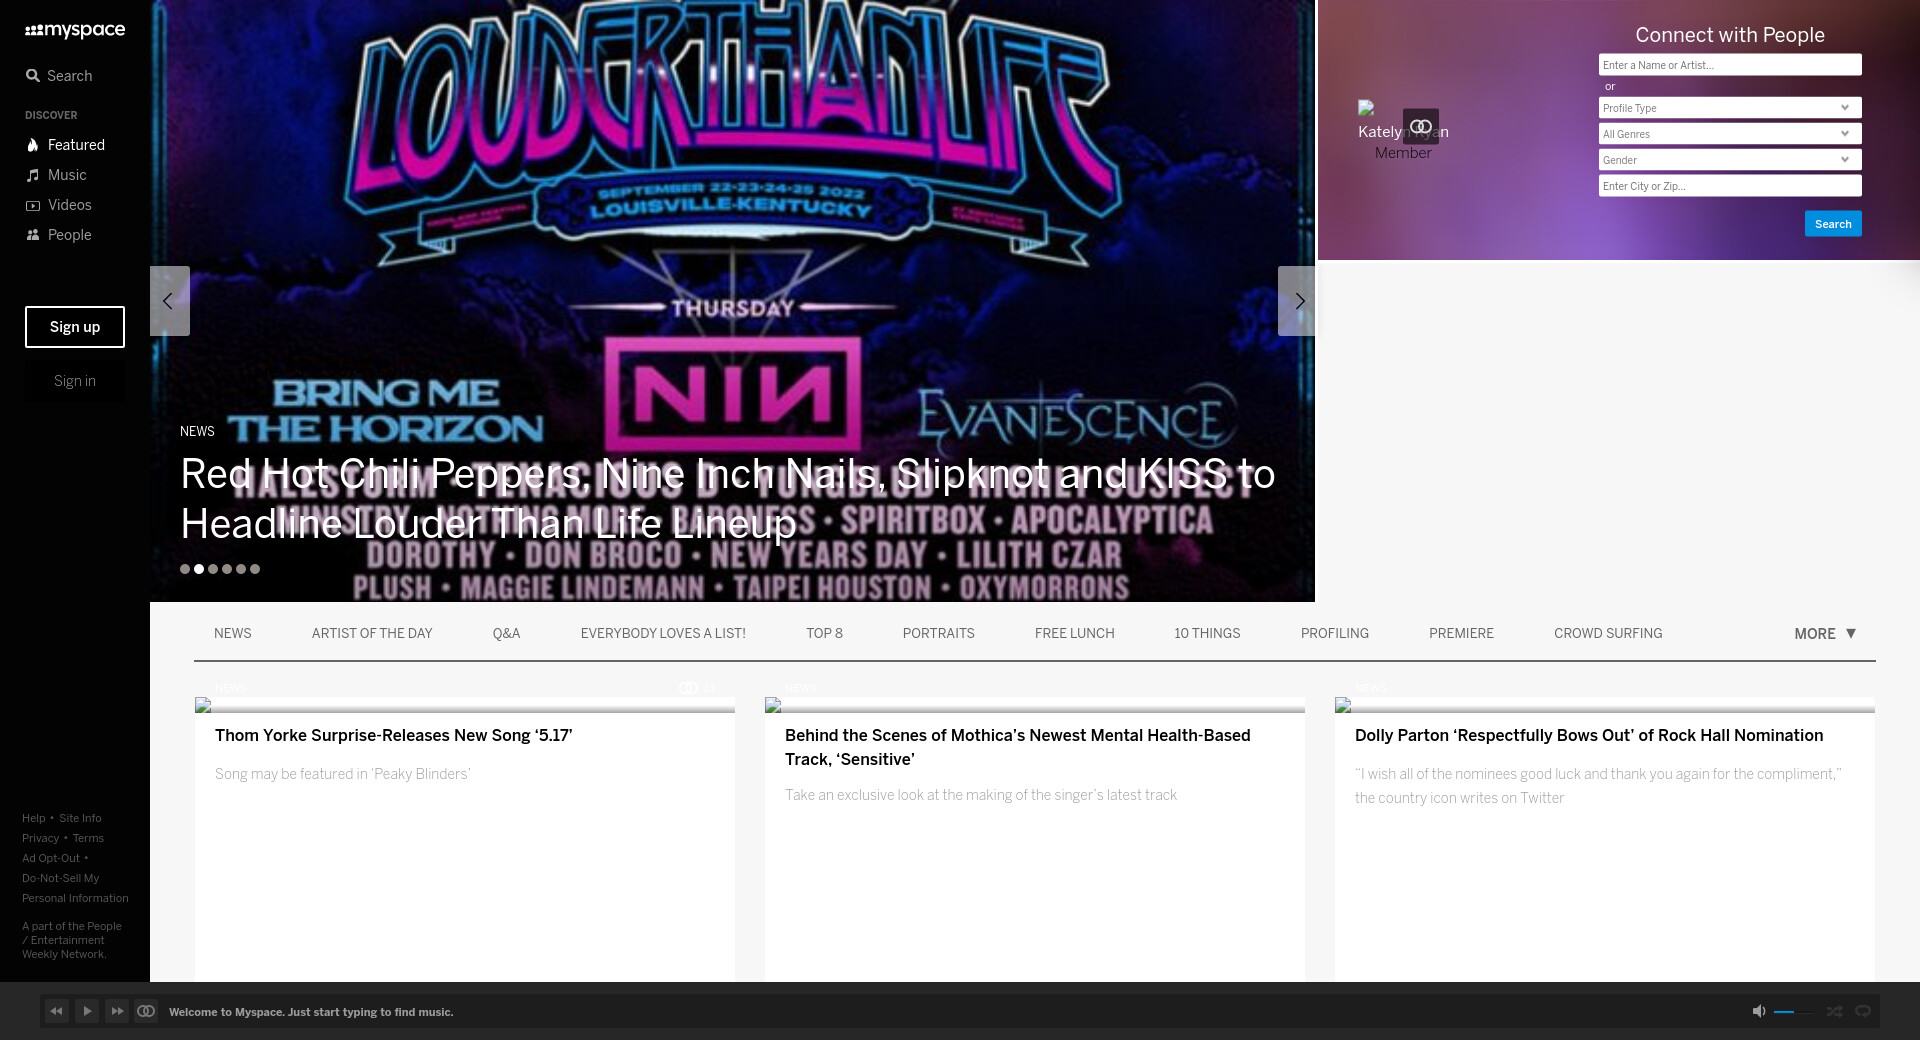Select the PREMIERE tab
Screen dimensions: 1920x1040
[1461, 634]
